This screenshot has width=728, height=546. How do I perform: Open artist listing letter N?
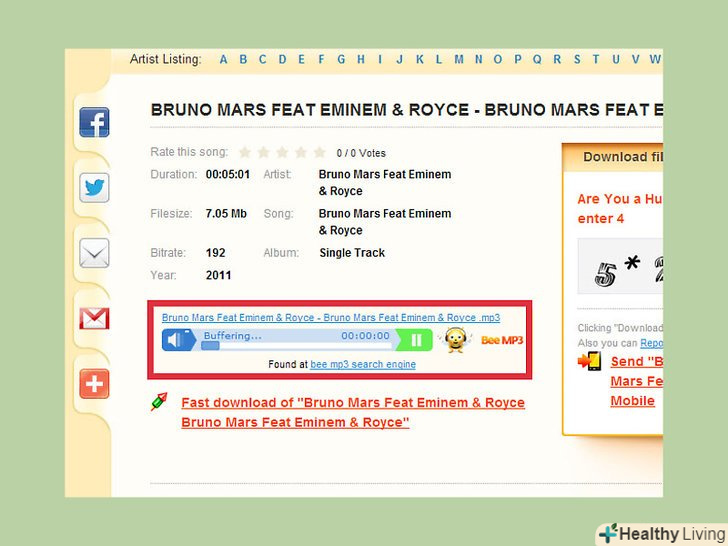(479, 59)
